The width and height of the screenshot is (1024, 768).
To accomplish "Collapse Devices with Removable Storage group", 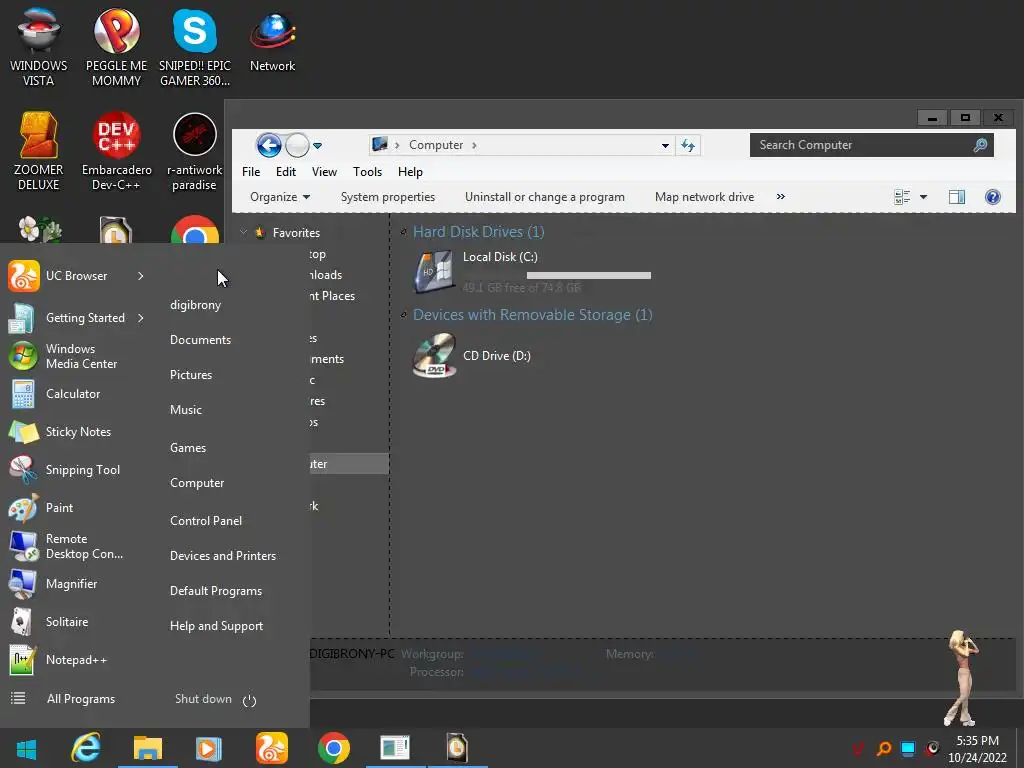I will tap(404, 315).
